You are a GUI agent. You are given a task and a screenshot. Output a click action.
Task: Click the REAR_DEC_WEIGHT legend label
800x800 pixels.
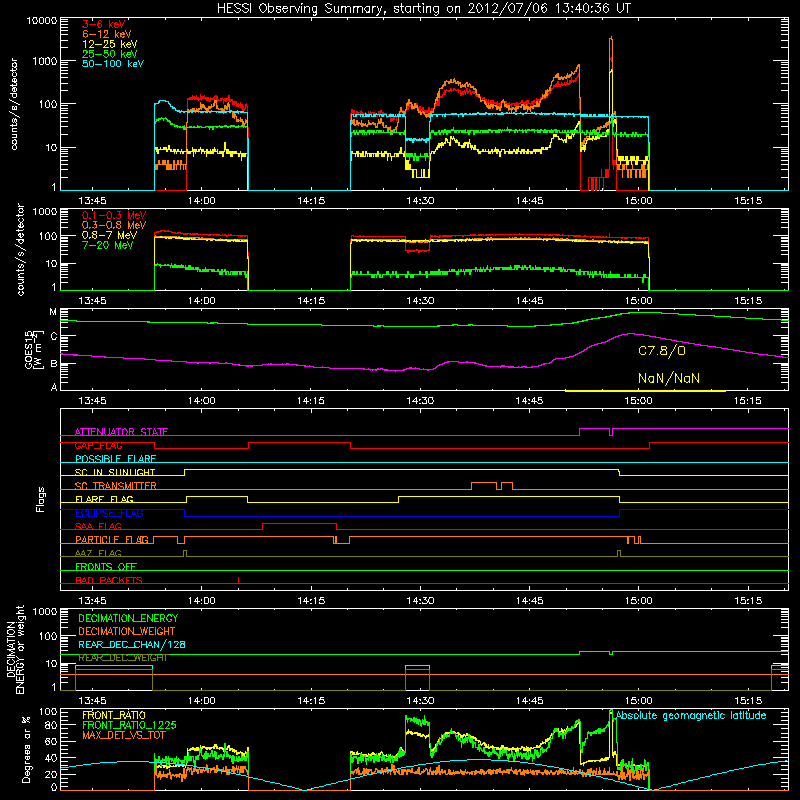click(123, 658)
